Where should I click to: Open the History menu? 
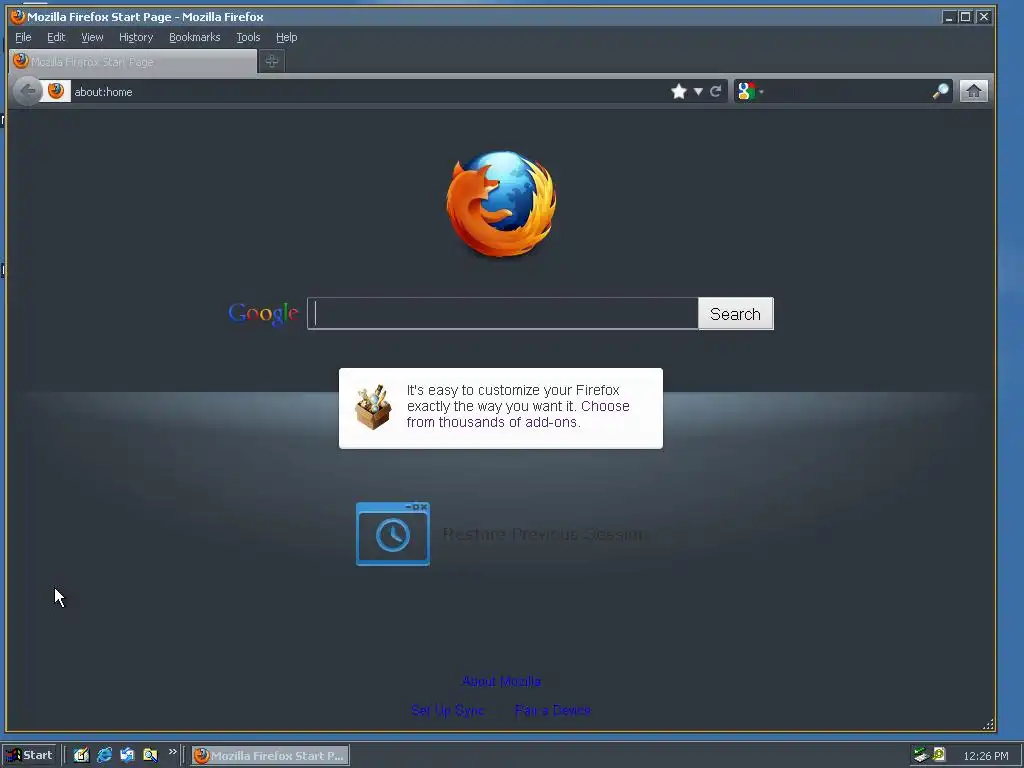pyautogui.click(x=136, y=37)
